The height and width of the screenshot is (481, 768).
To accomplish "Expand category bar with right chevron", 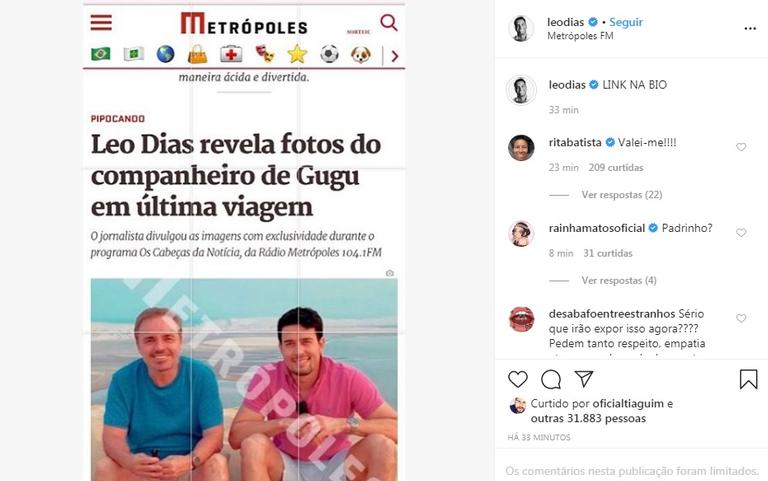I will (395, 56).
